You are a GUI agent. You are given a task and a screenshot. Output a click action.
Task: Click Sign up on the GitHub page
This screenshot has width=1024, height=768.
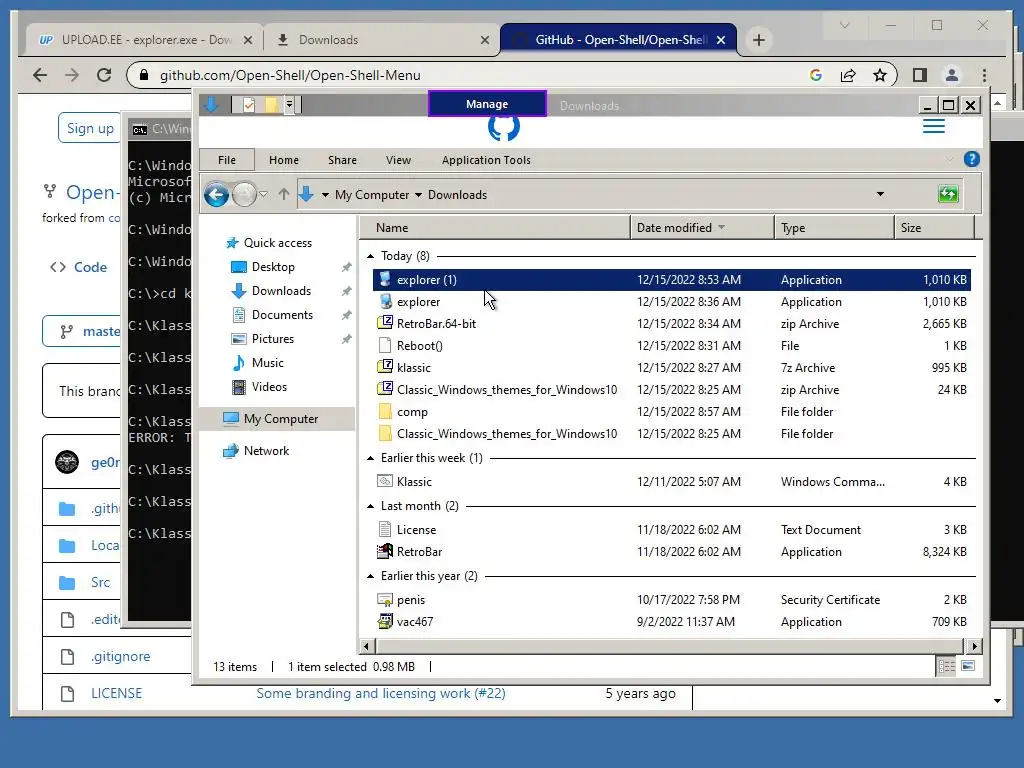90,128
